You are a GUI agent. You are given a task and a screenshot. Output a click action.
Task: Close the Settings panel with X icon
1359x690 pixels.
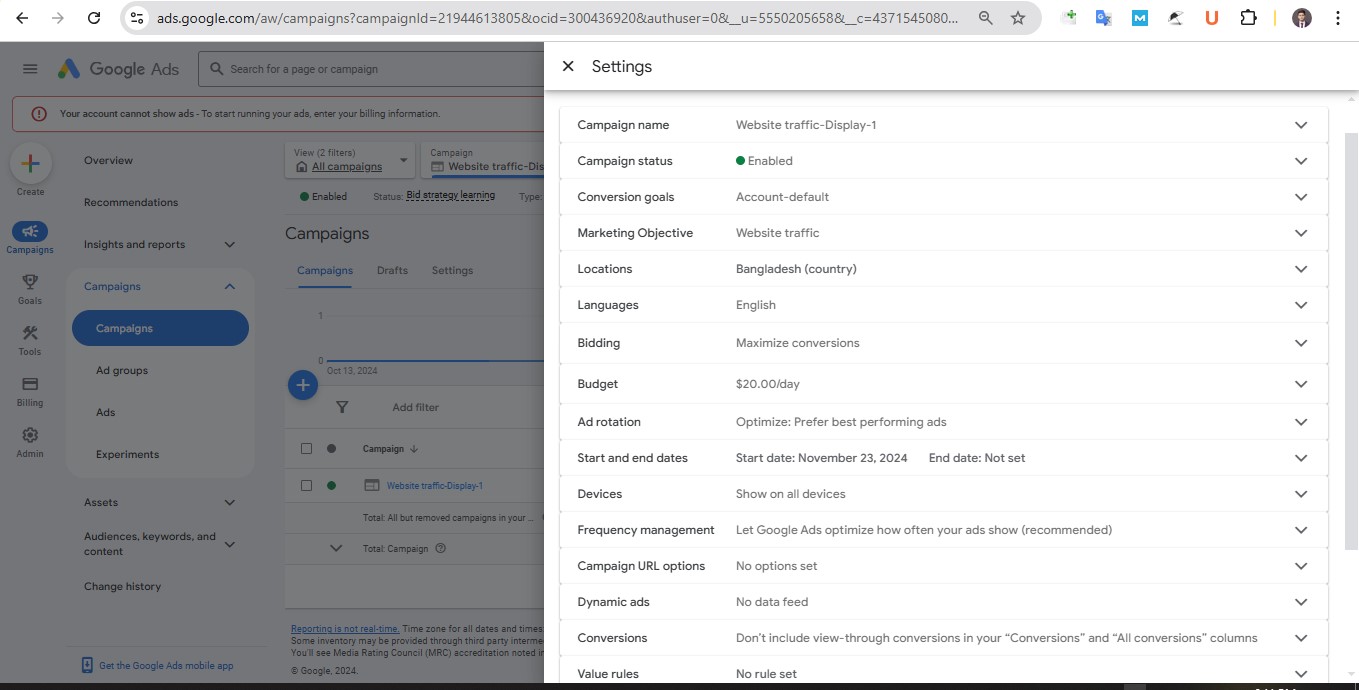(x=568, y=66)
